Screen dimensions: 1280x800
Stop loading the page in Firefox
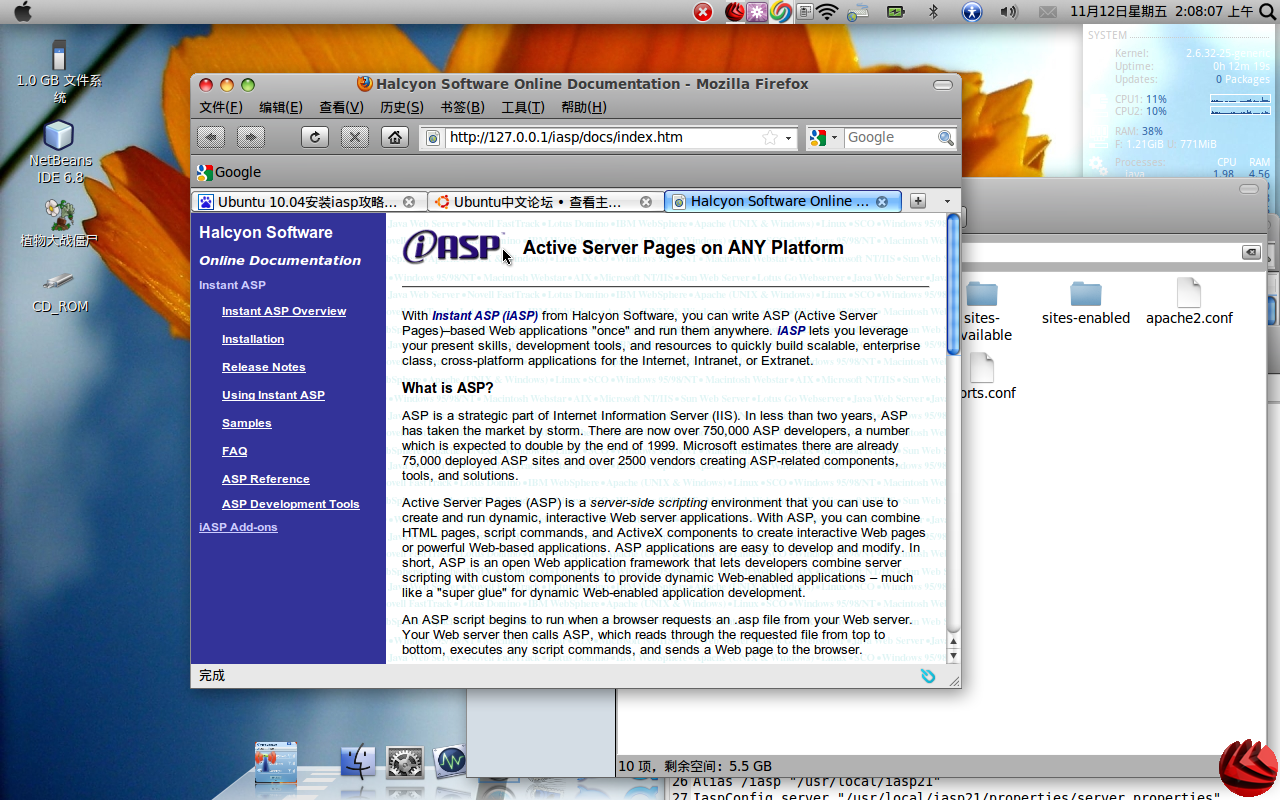click(x=355, y=137)
